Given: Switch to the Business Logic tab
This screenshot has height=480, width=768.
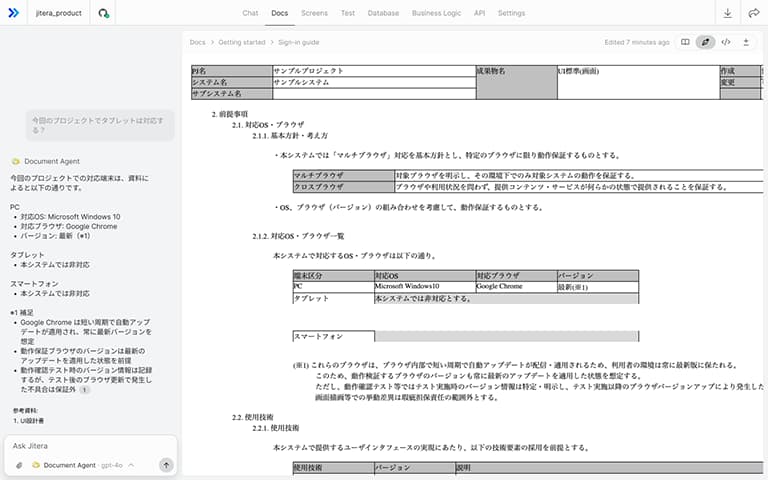Looking at the screenshot, I should click(436, 13).
